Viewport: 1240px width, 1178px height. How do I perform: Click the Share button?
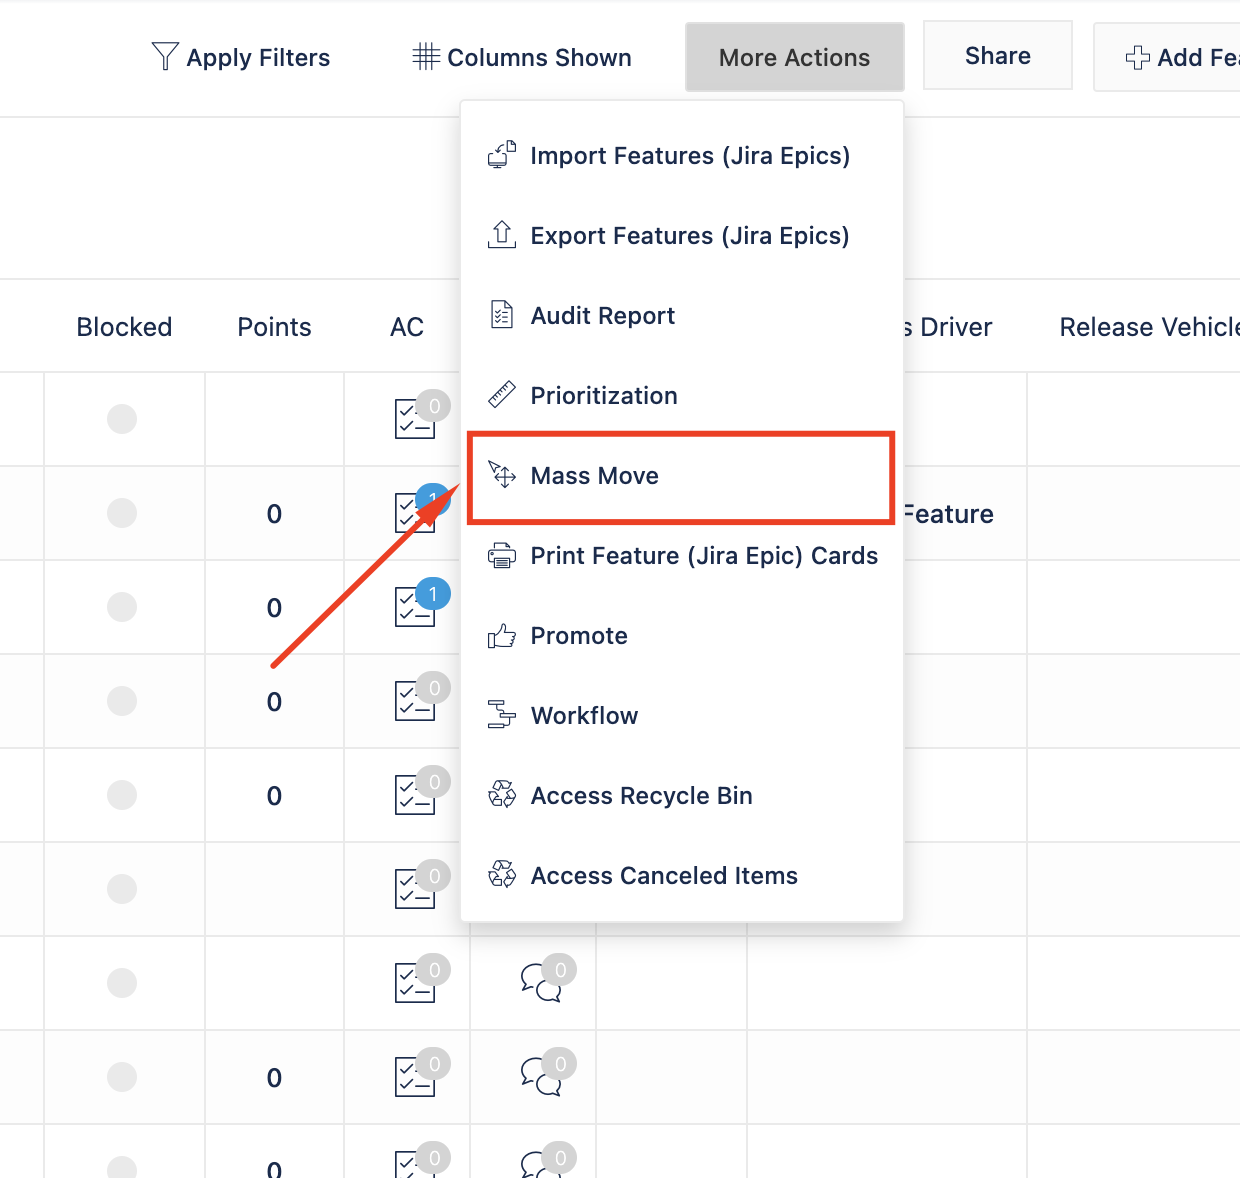997,56
